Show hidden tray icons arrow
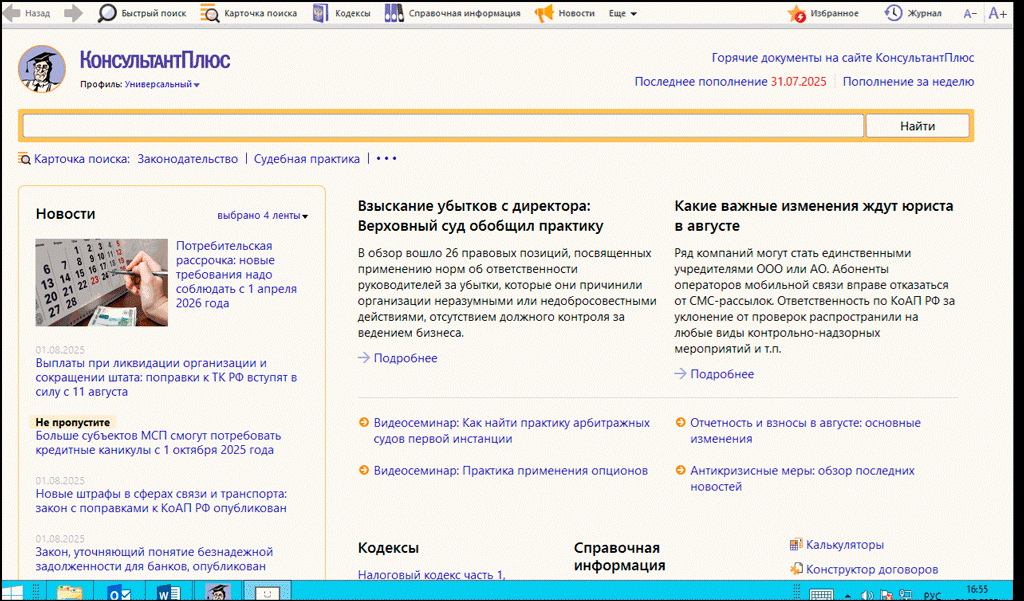Screen dimensions: 1024x601 point(848,596)
